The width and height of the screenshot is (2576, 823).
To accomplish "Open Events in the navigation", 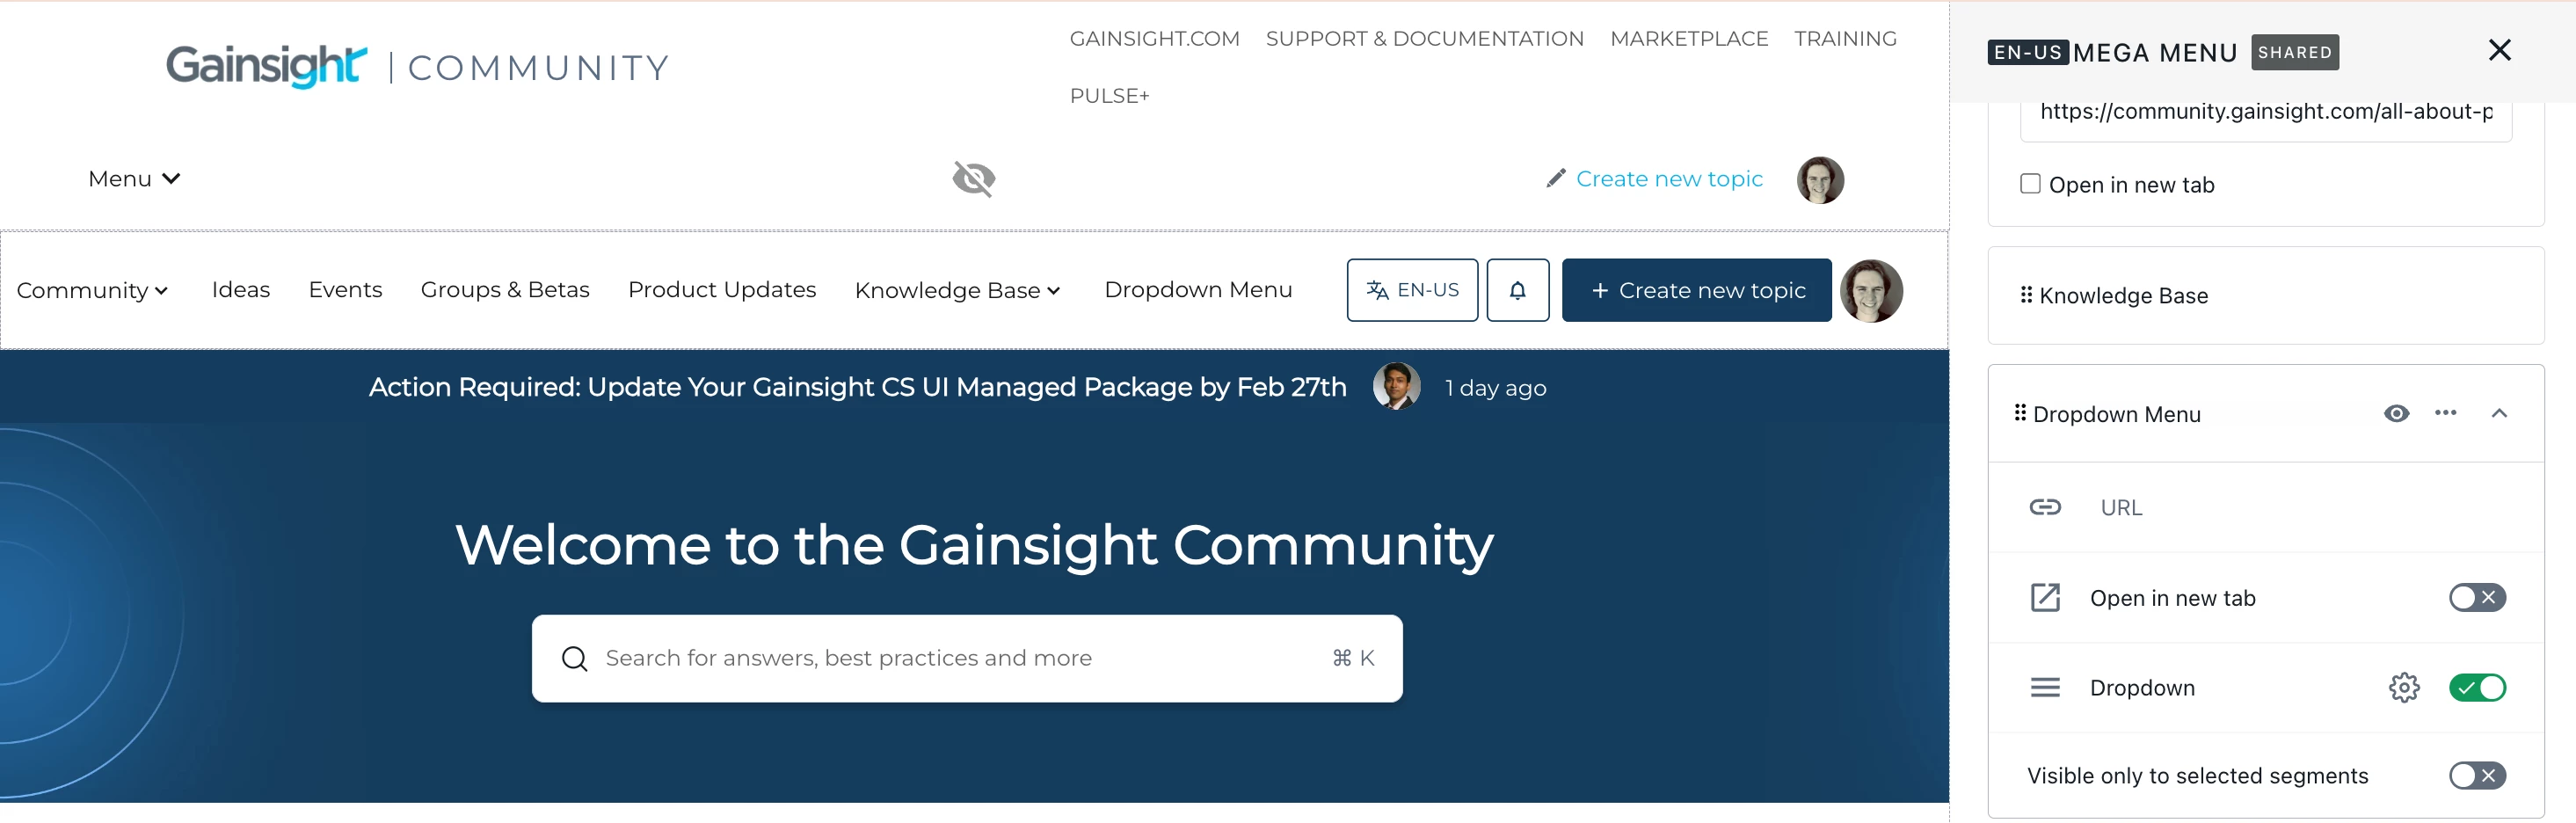I will [345, 290].
